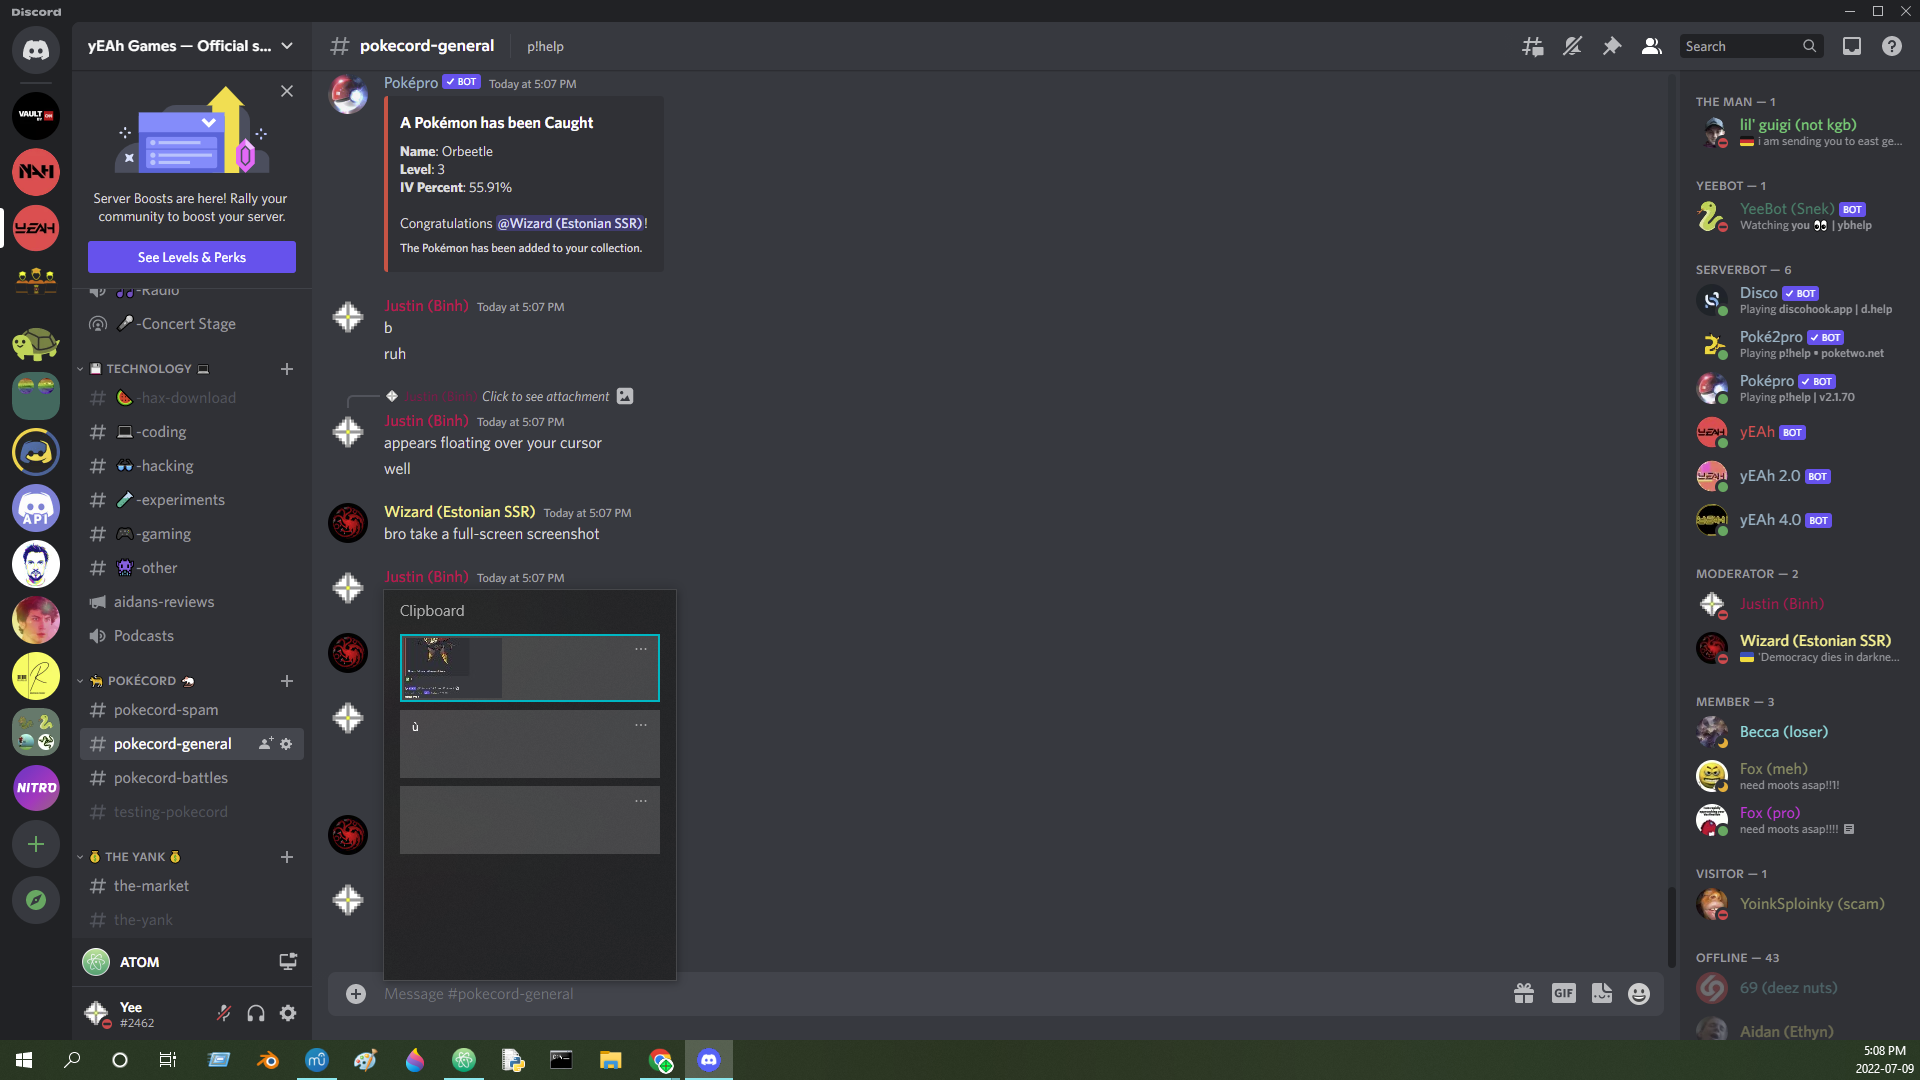Open Explore Public Servers compass icon
Screen dimensions: 1920x1080
coord(36,900)
